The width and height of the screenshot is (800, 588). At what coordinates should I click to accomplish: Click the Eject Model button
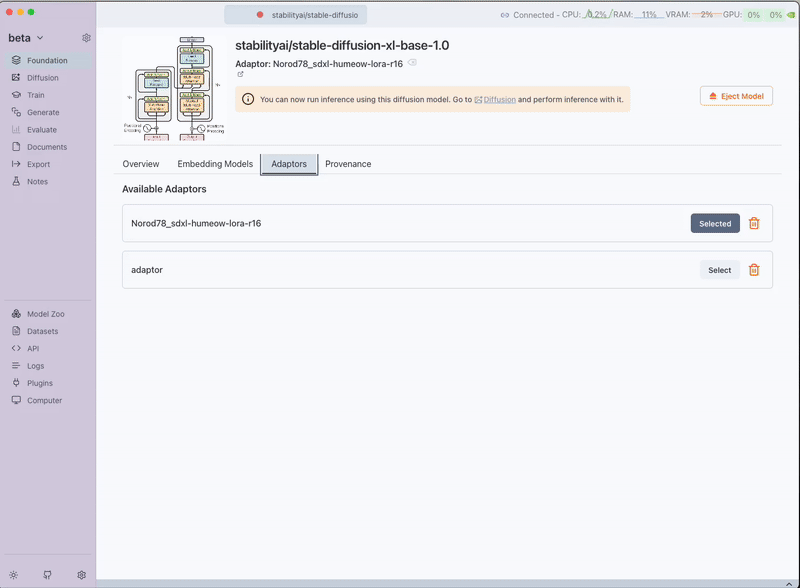point(736,96)
